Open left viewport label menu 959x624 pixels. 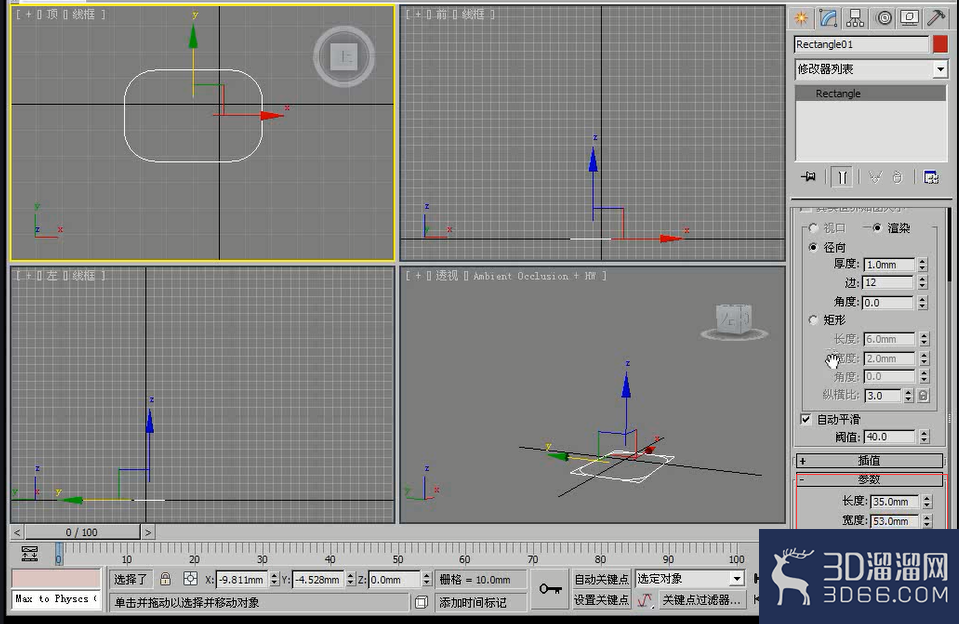pos(51,276)
